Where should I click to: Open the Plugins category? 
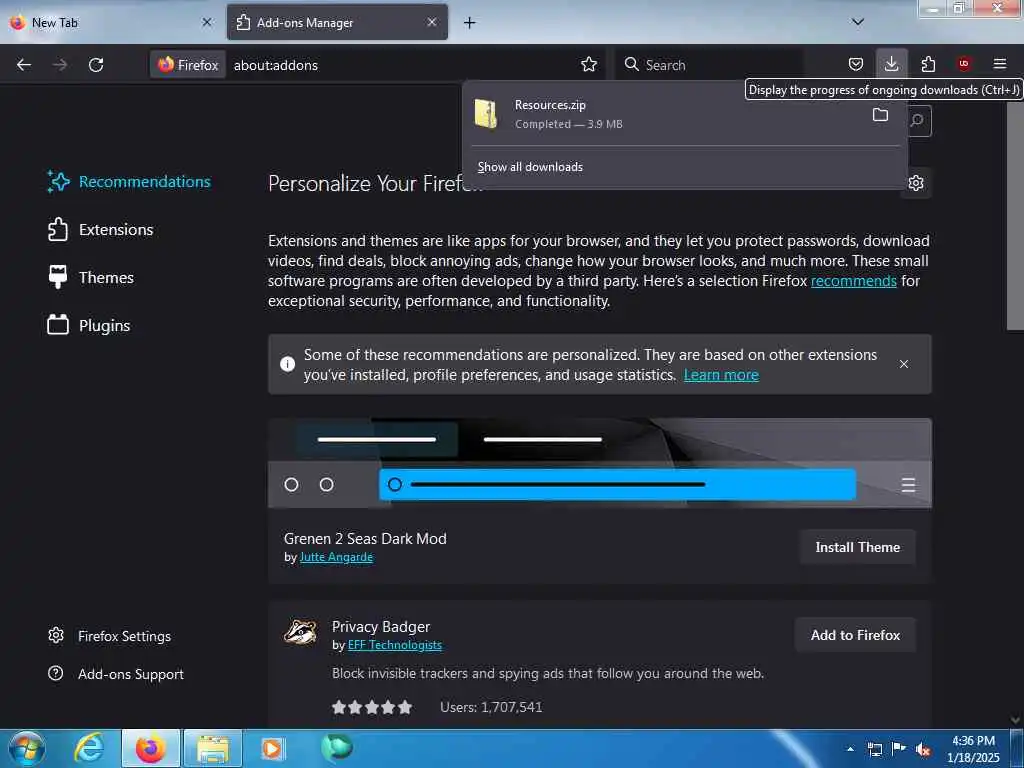tap(89, 325)
